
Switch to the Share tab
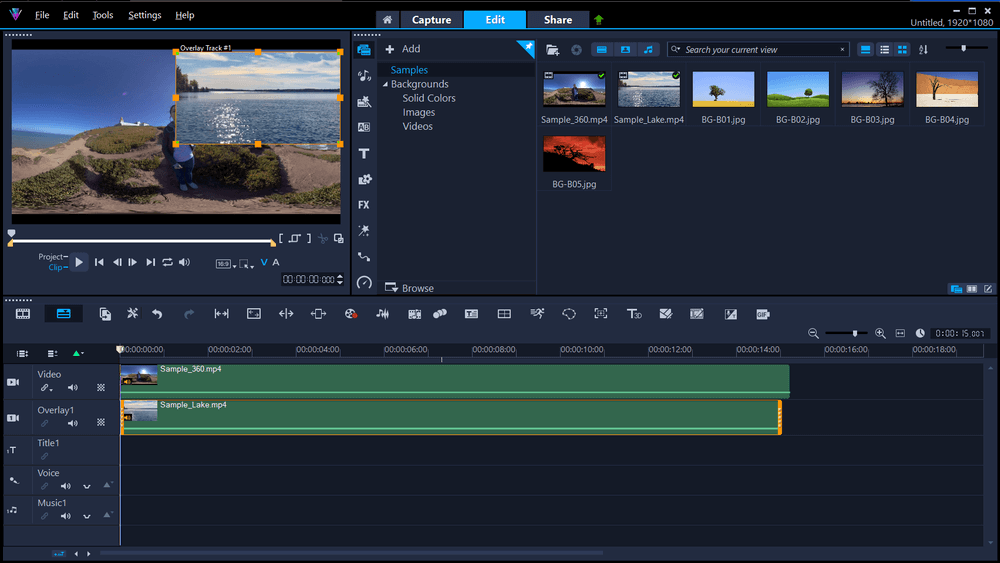(557, 20)
